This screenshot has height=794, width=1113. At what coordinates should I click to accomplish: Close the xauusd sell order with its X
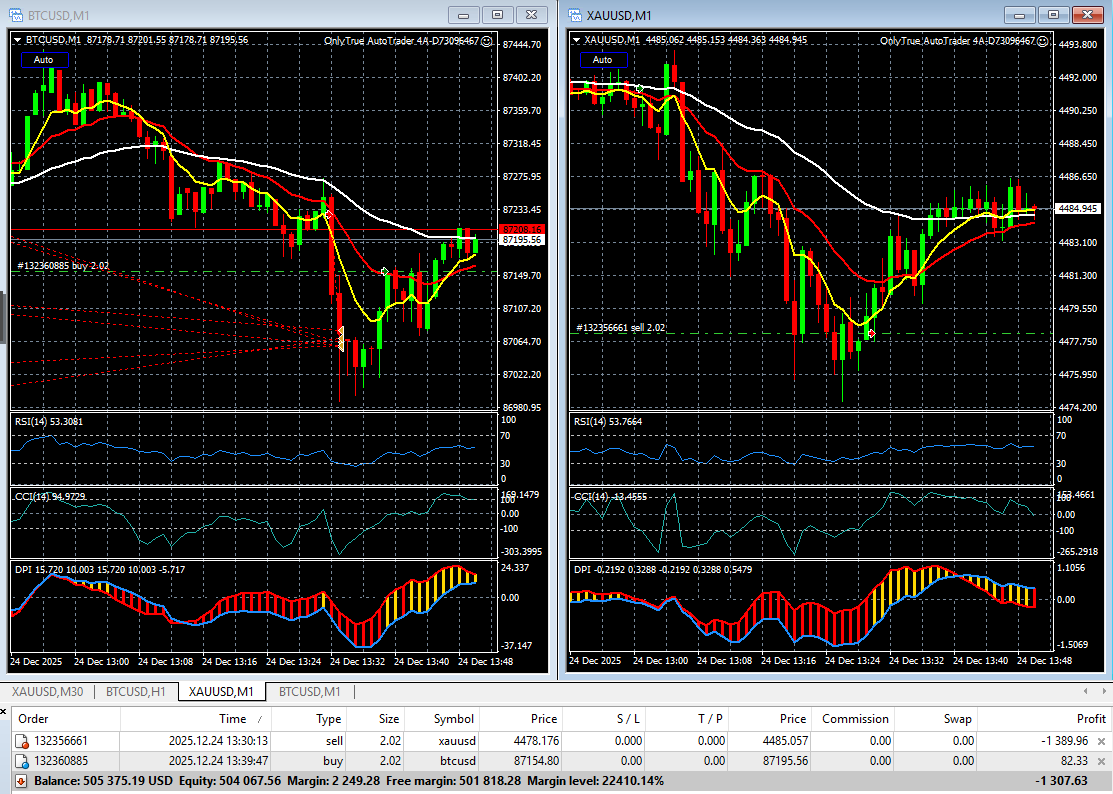click(x=1102, y=741)
